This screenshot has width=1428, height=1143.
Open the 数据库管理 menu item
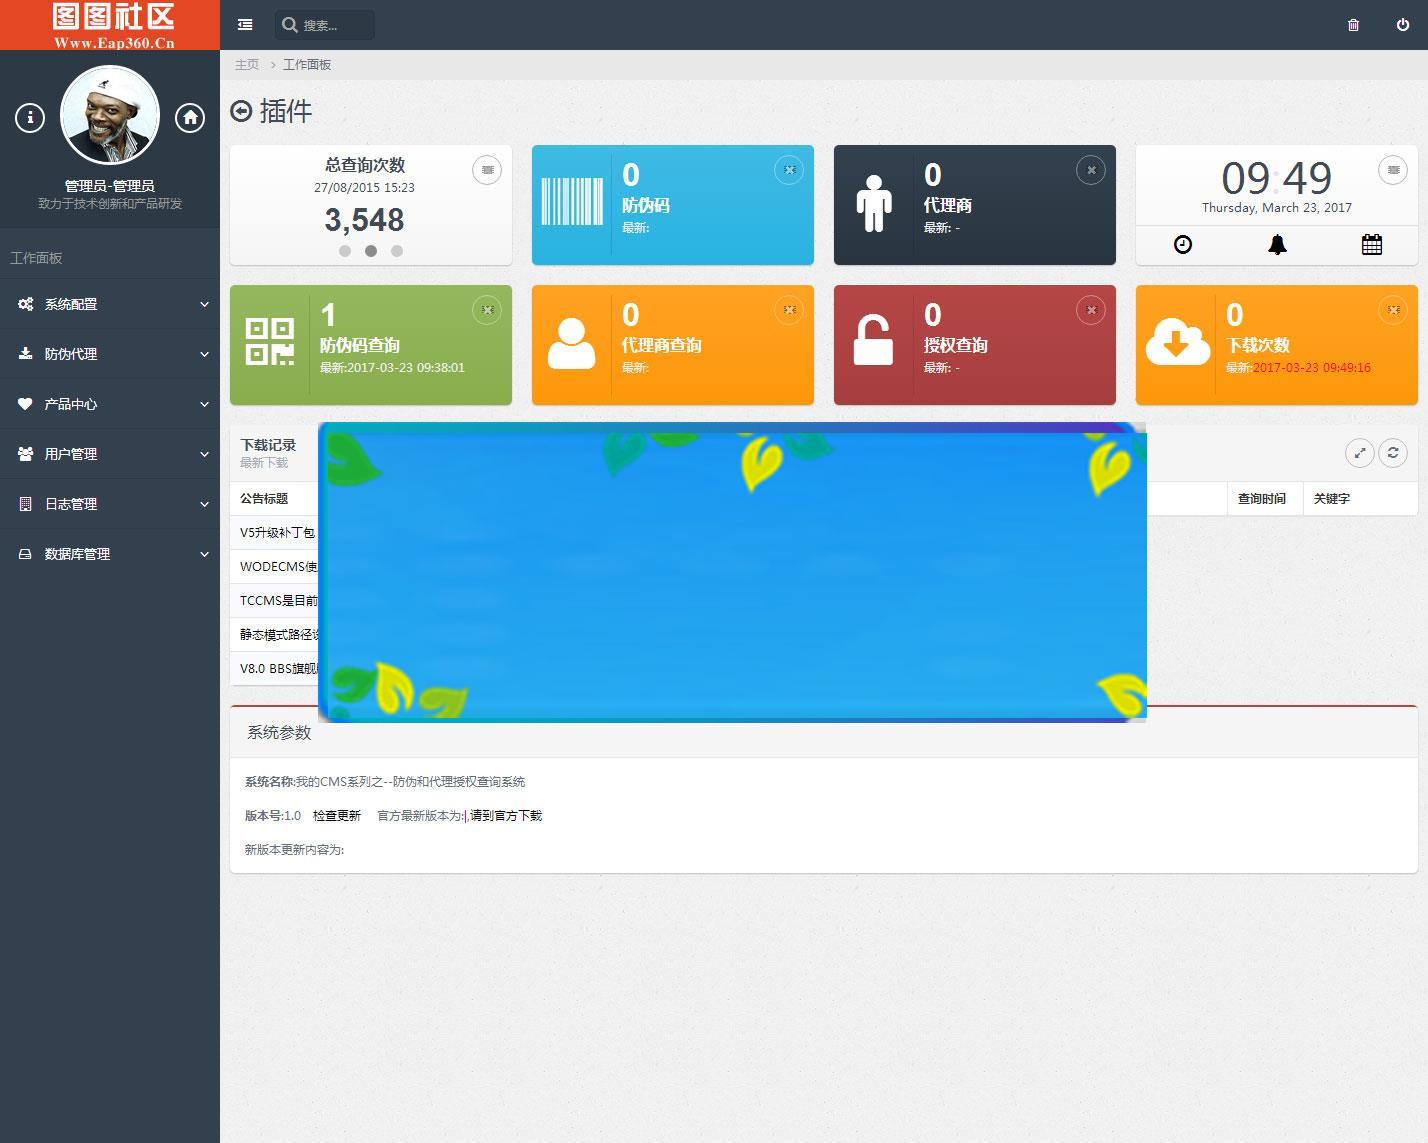[x=110, y=554]
